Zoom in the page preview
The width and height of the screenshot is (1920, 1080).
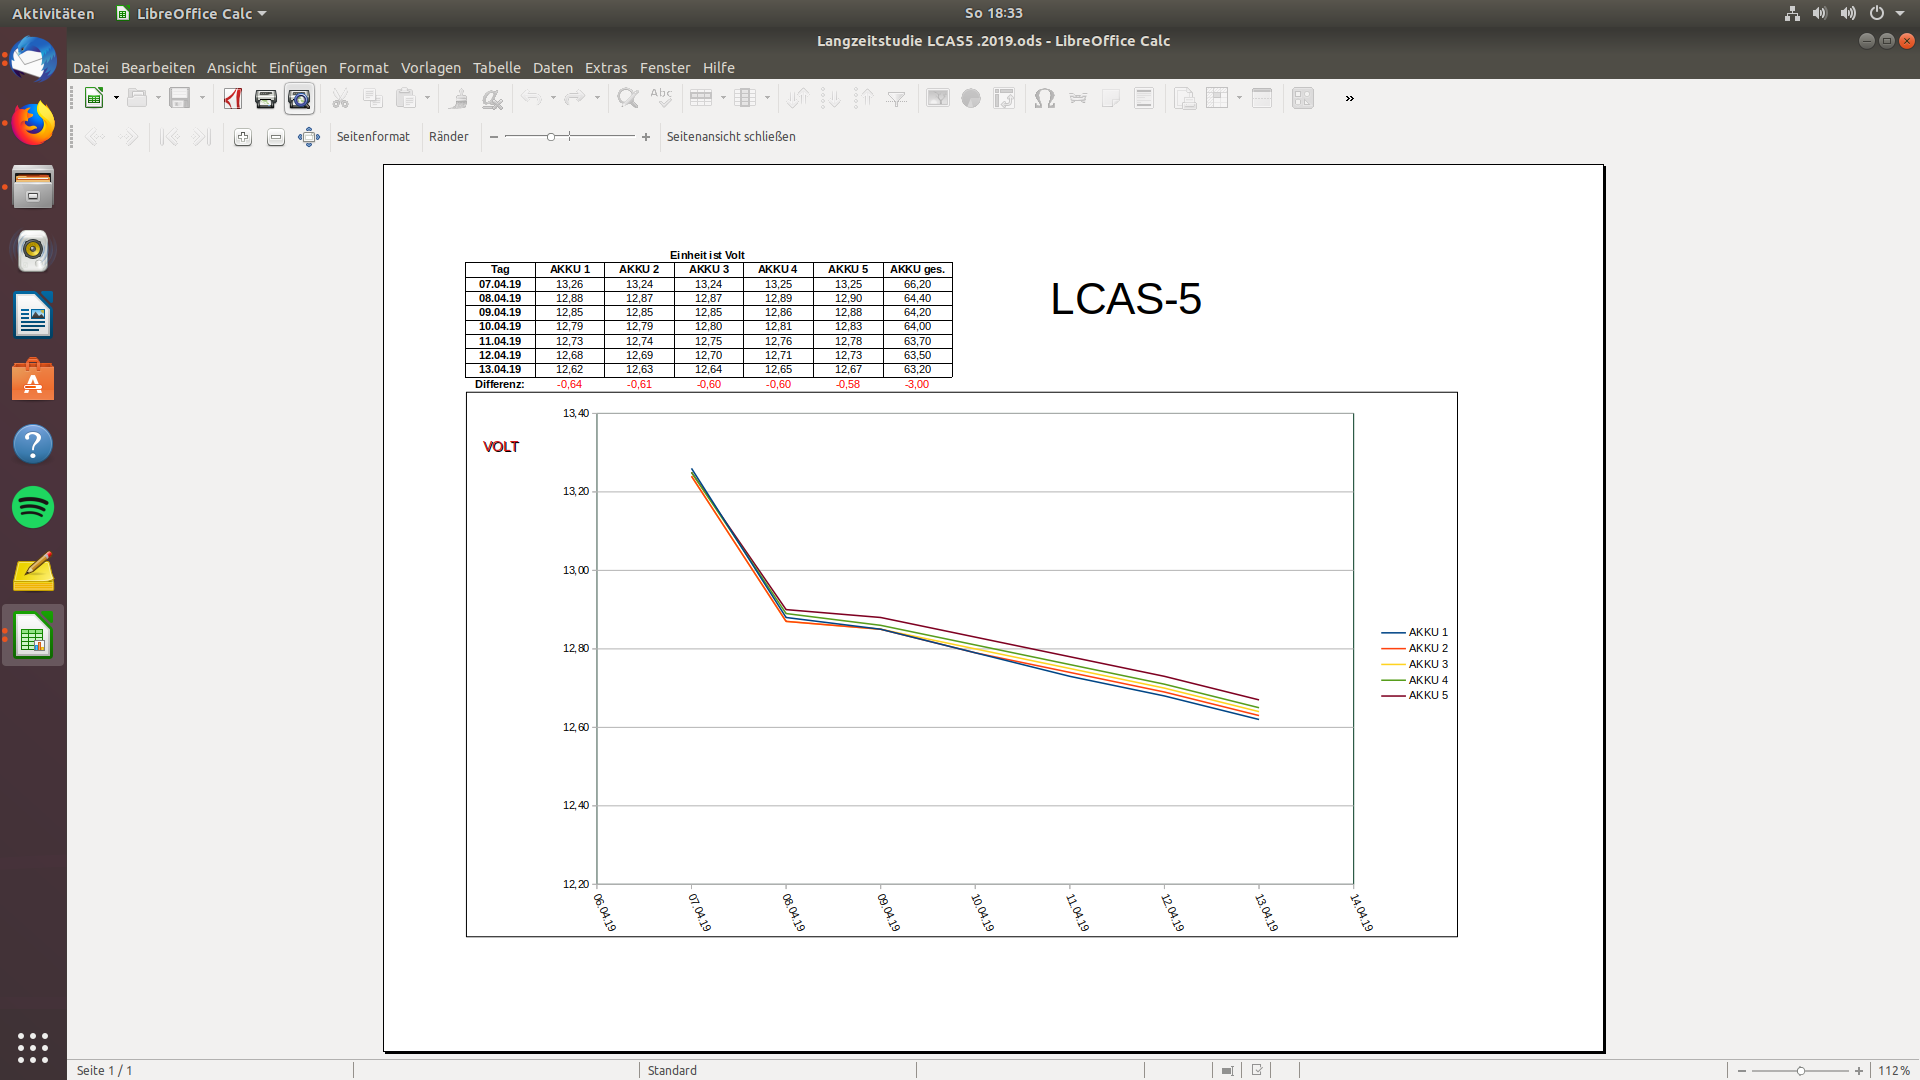[243, 137]
